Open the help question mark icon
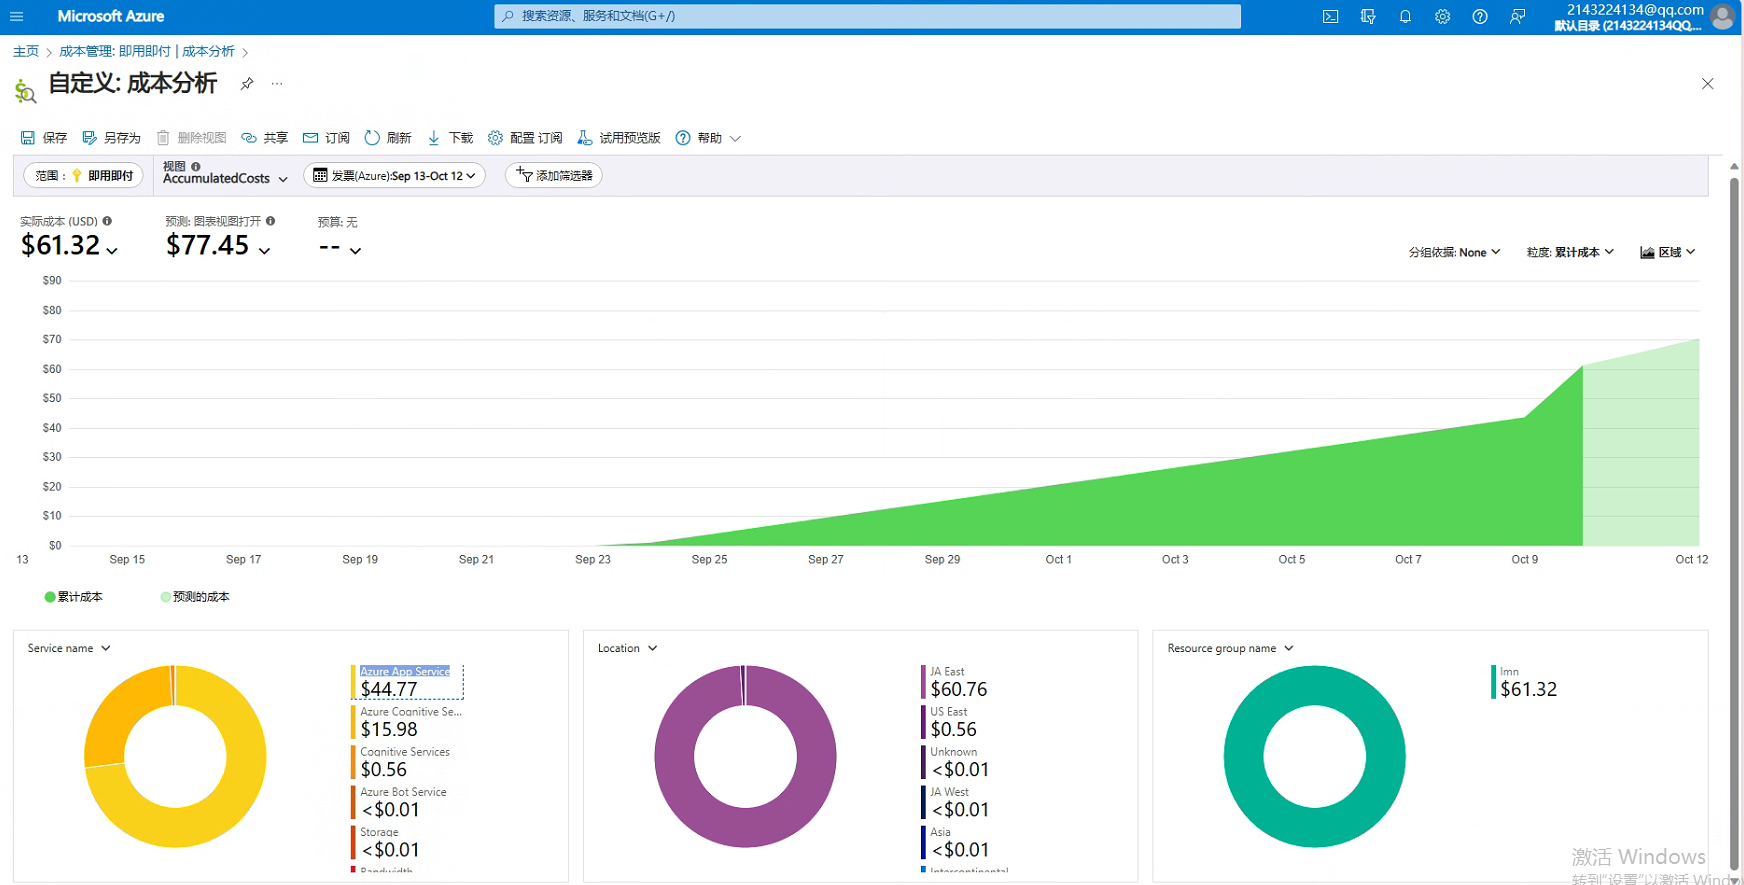The height and width of the screenshot is (885, 1744). 1480,16
